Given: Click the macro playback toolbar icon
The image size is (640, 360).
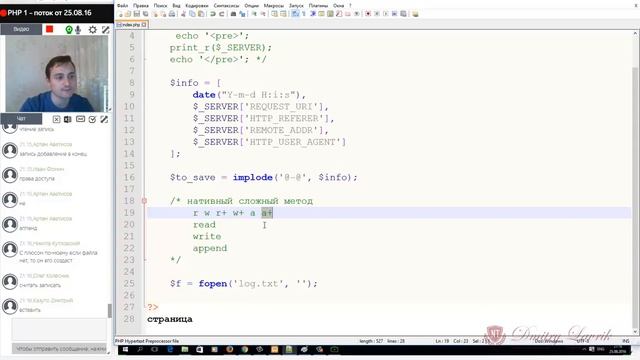Looking at the screenshot, I should [x=387, y=14].
